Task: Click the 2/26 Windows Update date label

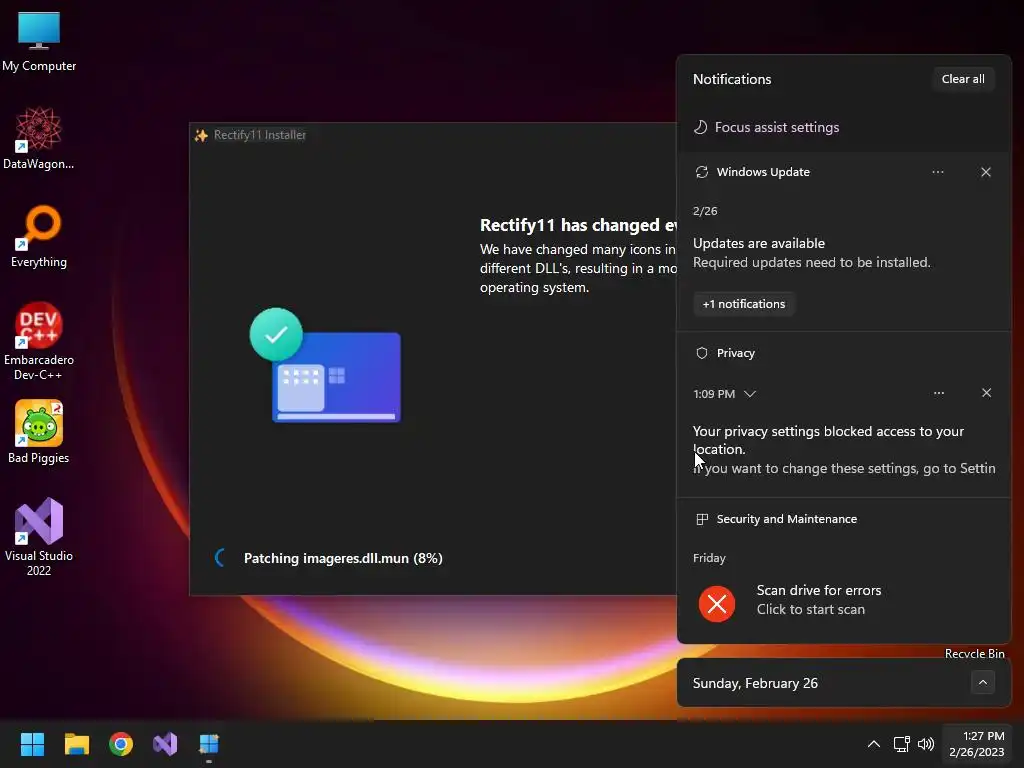Action: [x=705, y=211]
